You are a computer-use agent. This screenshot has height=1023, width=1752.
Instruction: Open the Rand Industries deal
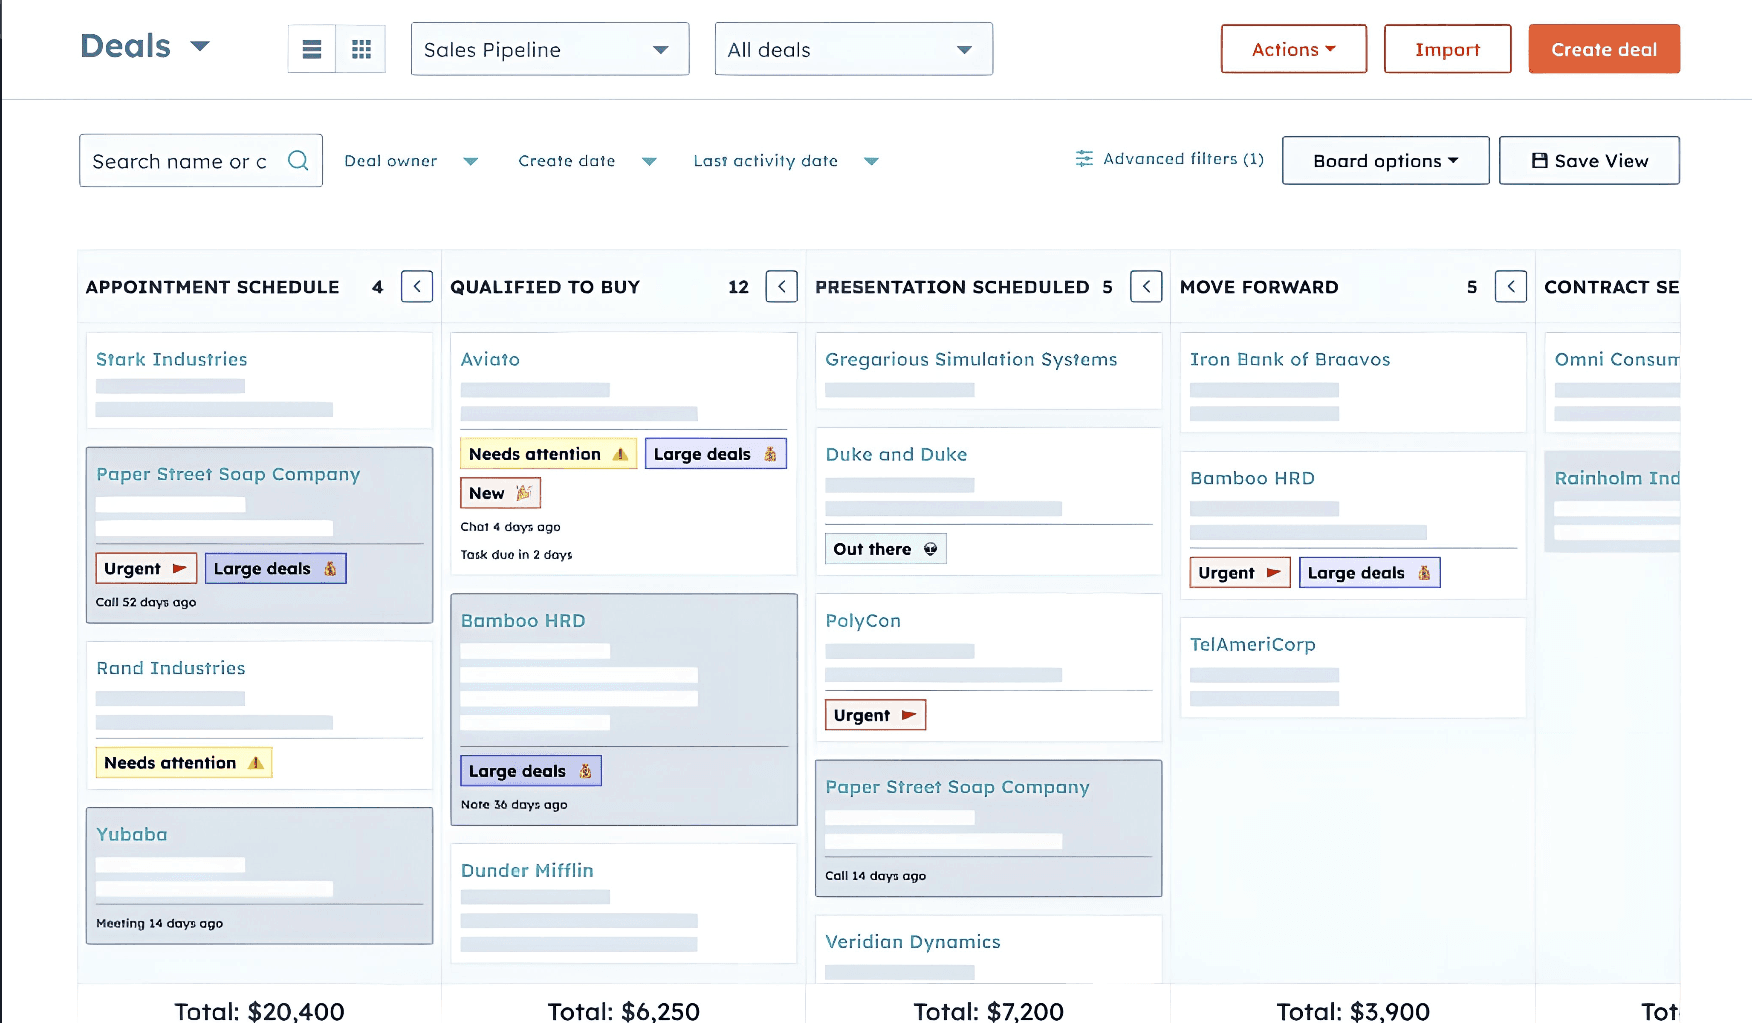(x=171, y=668)
